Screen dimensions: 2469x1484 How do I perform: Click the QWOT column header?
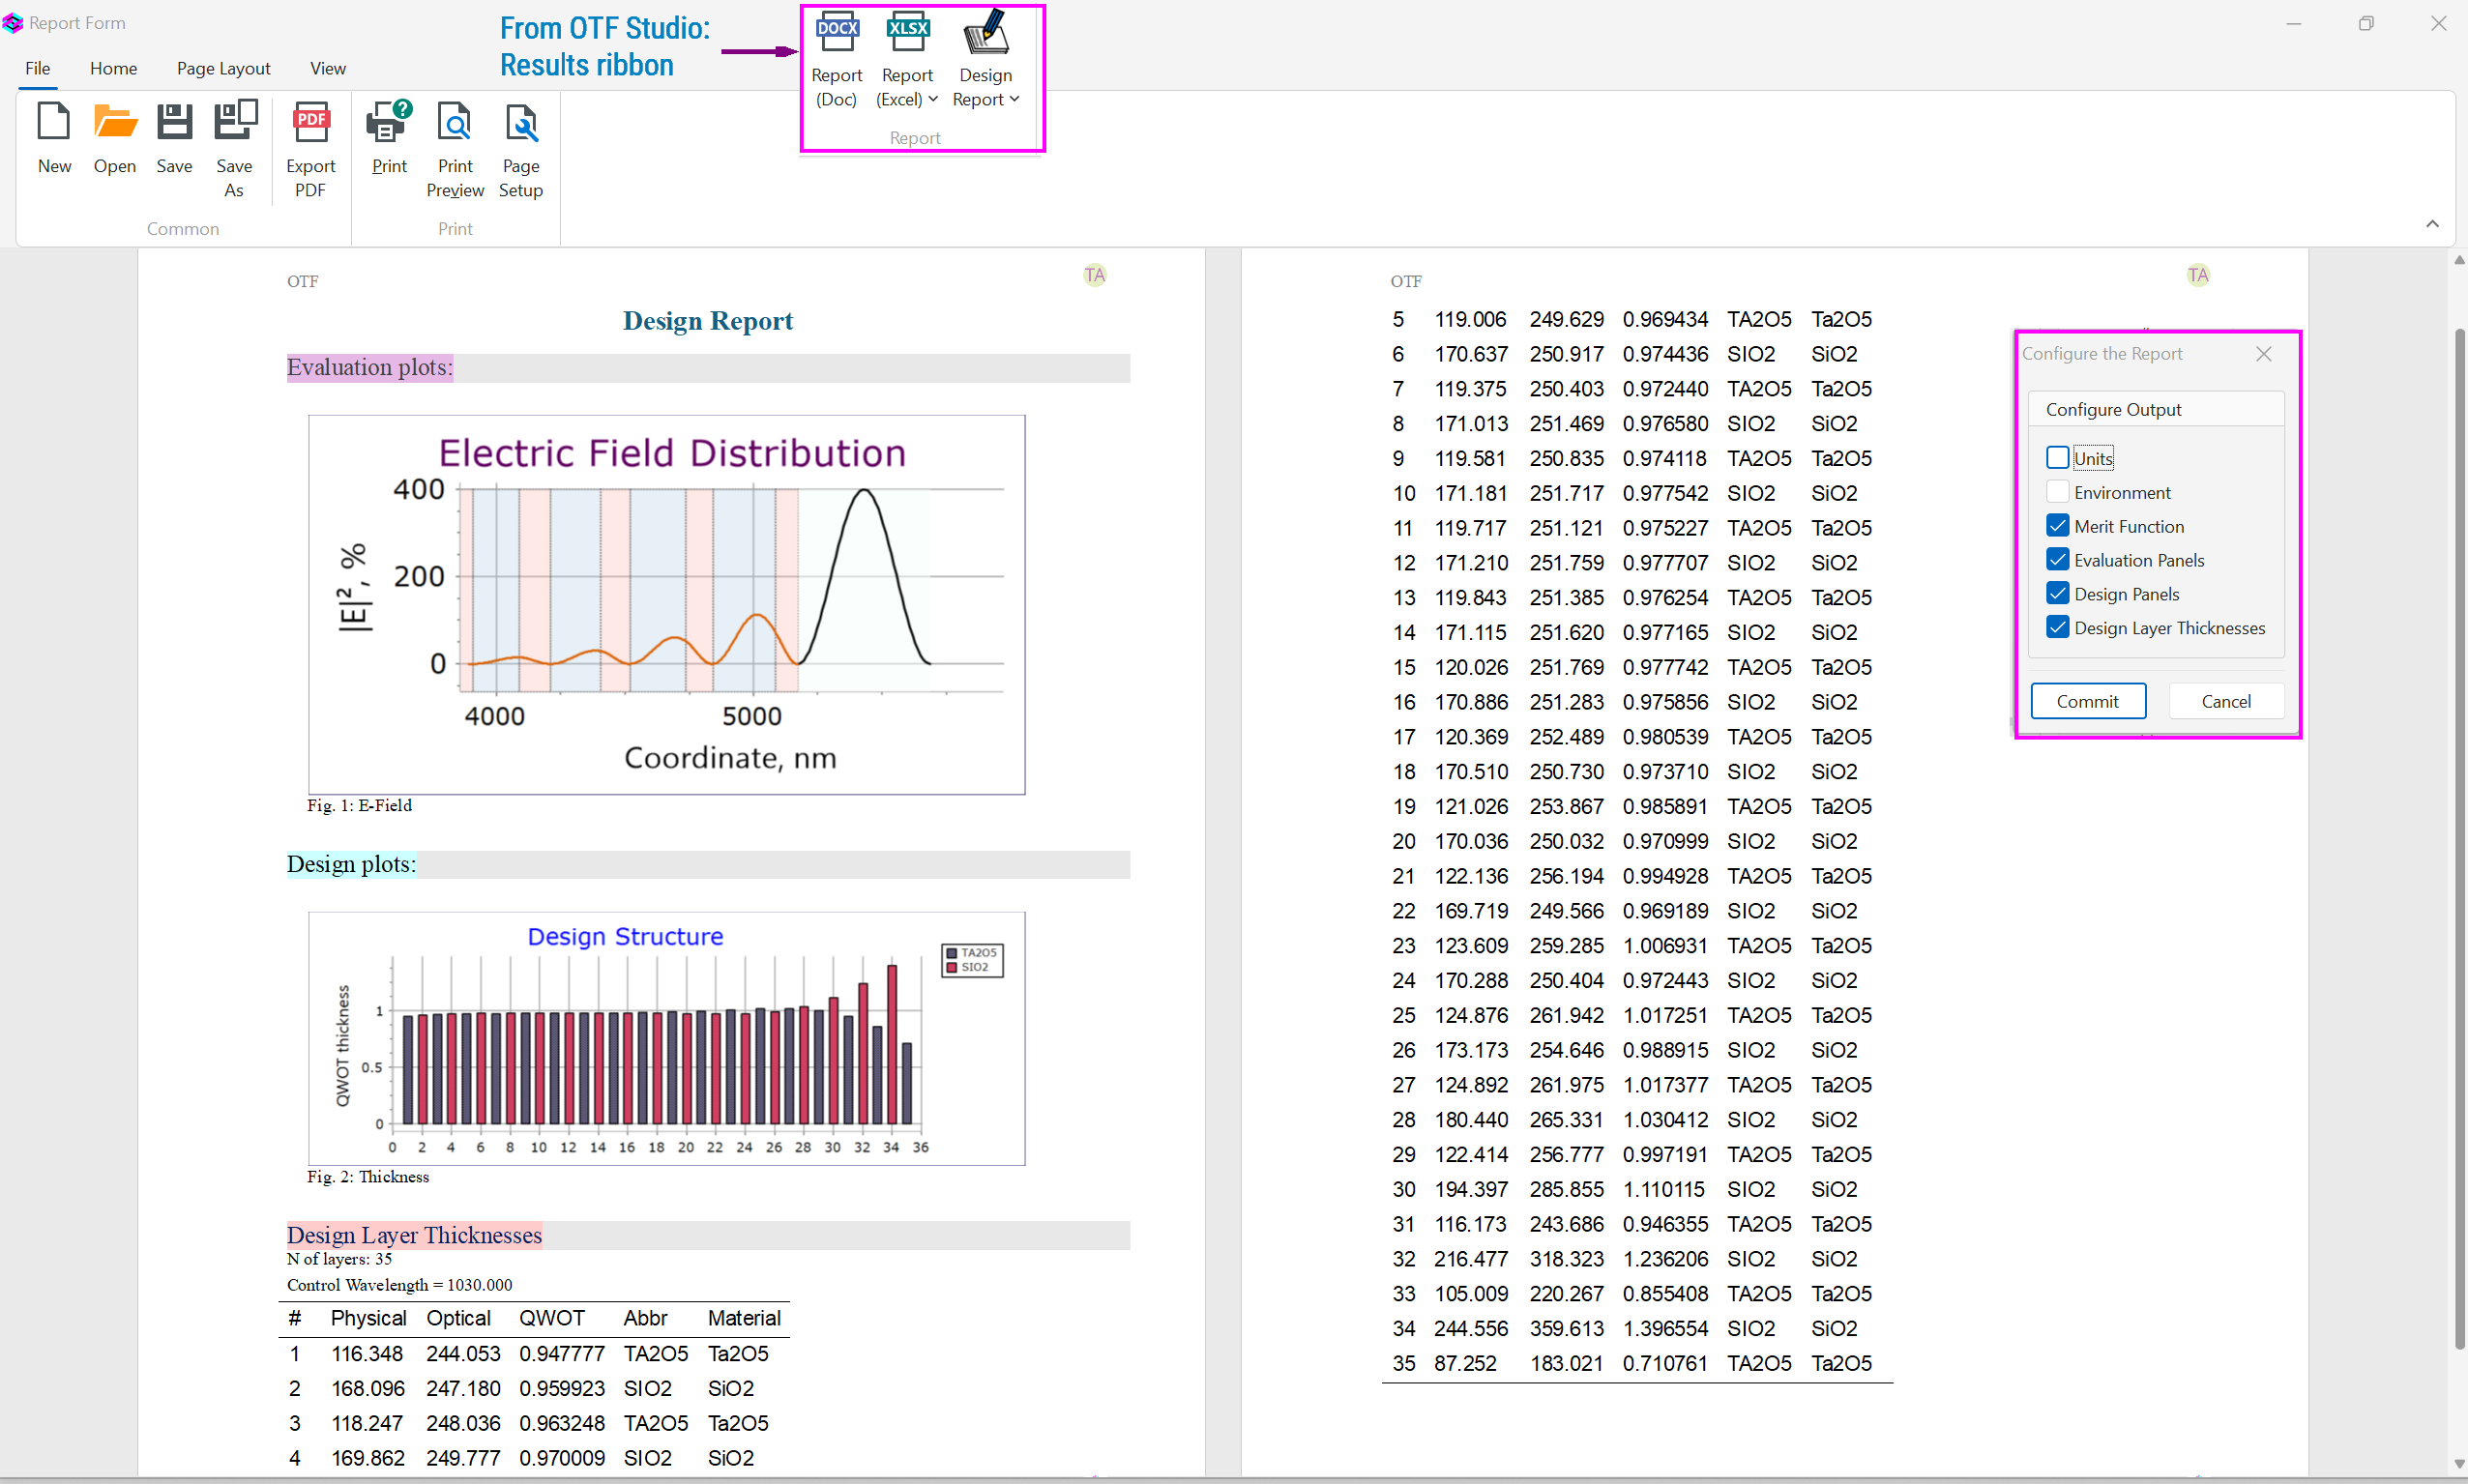pyautogui.click(x=552, y=1319)
